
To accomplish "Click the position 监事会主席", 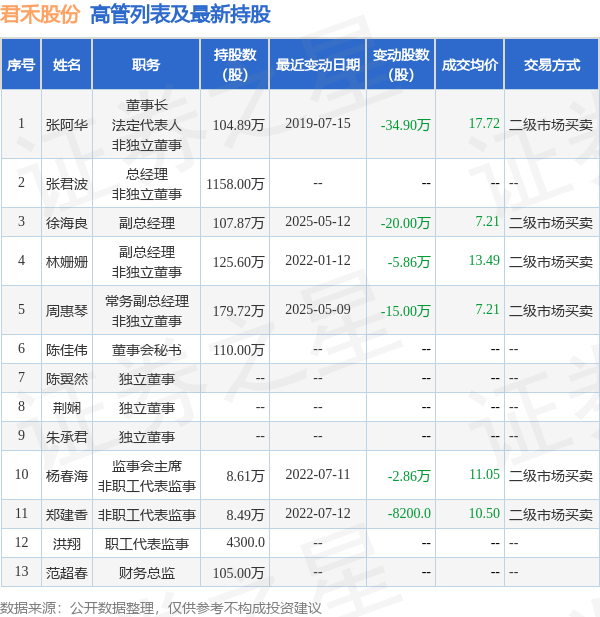I will (x=146, y=466).
